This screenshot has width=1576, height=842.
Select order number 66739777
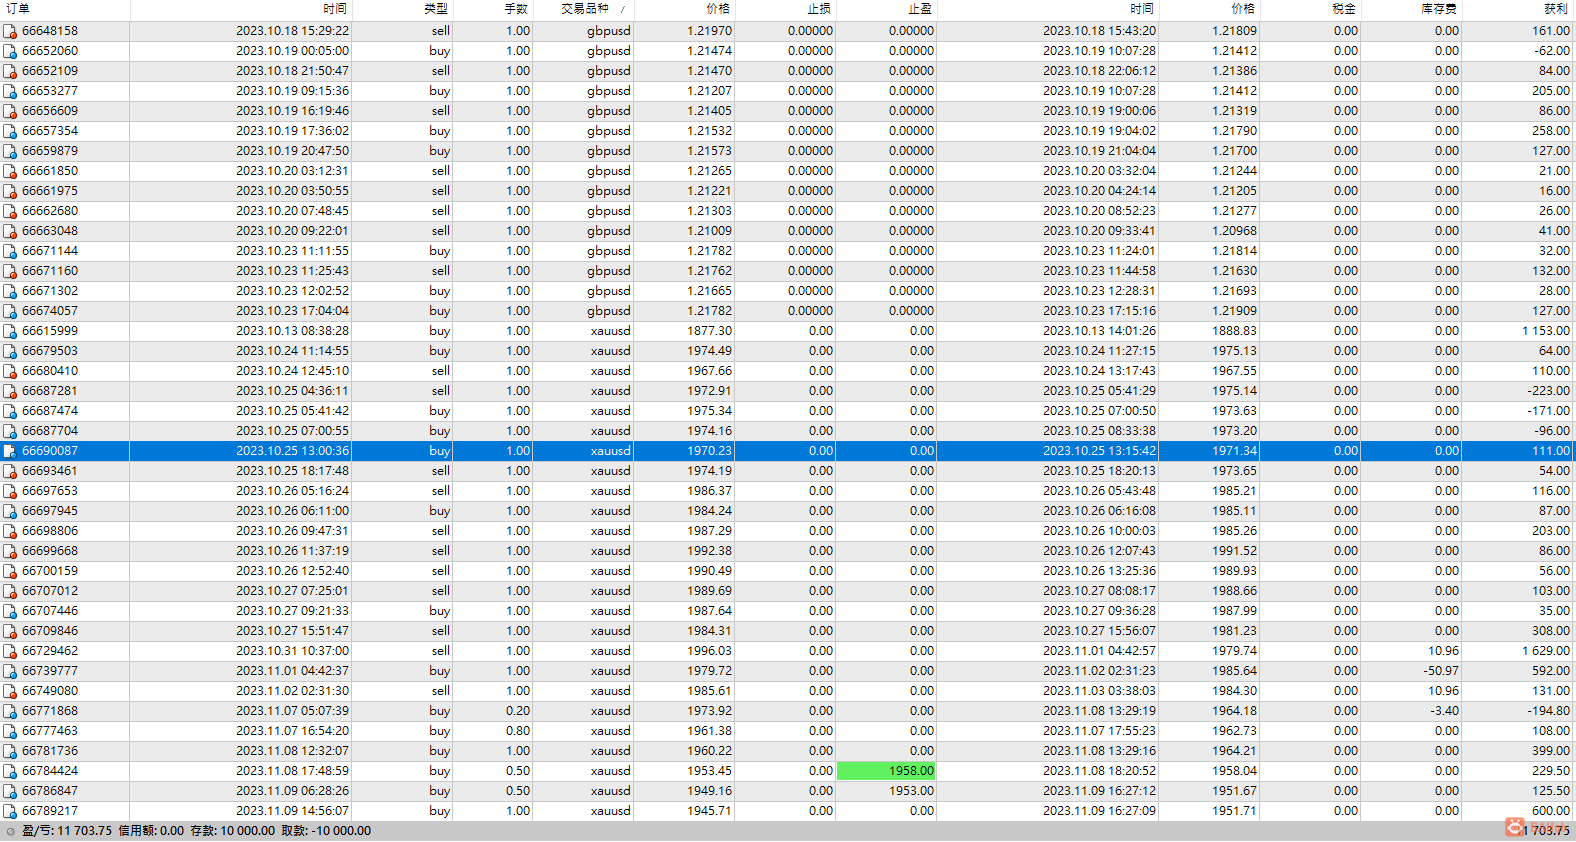click(50, 671)
